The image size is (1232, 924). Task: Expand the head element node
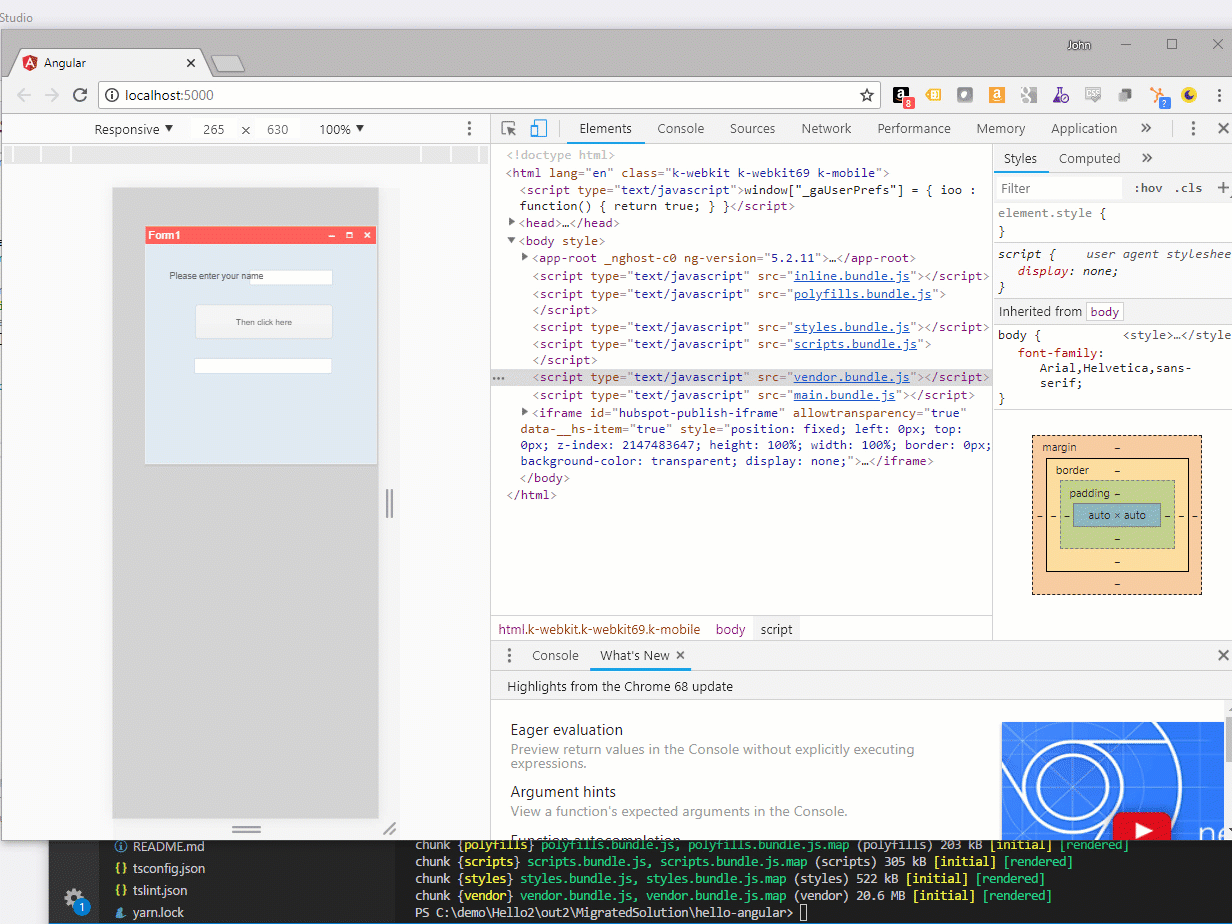pyautogui.click(x=512, y=223)
